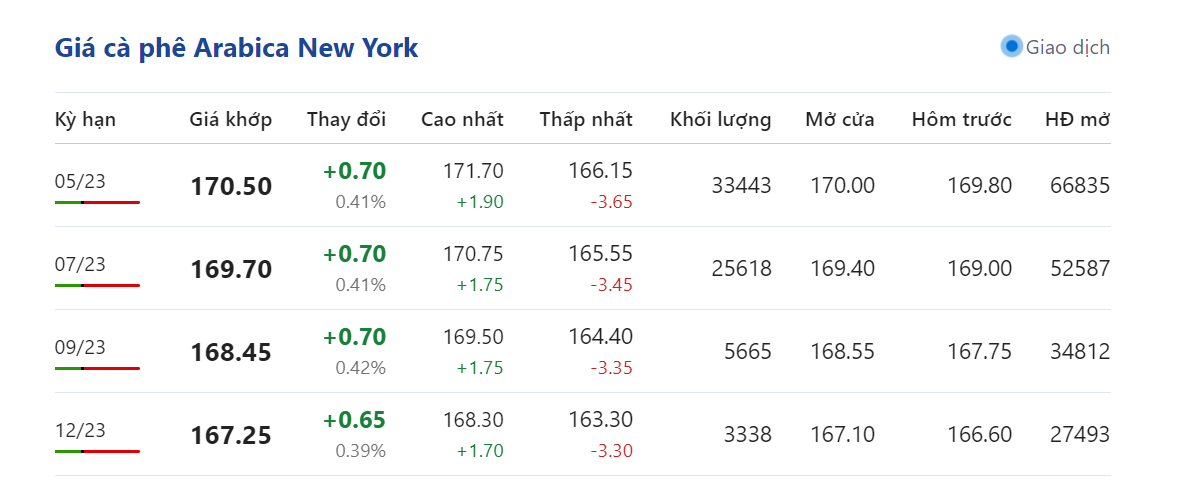Click the 33443 volume value
The height and width of the screenshot is (503, 1179).
741,186
